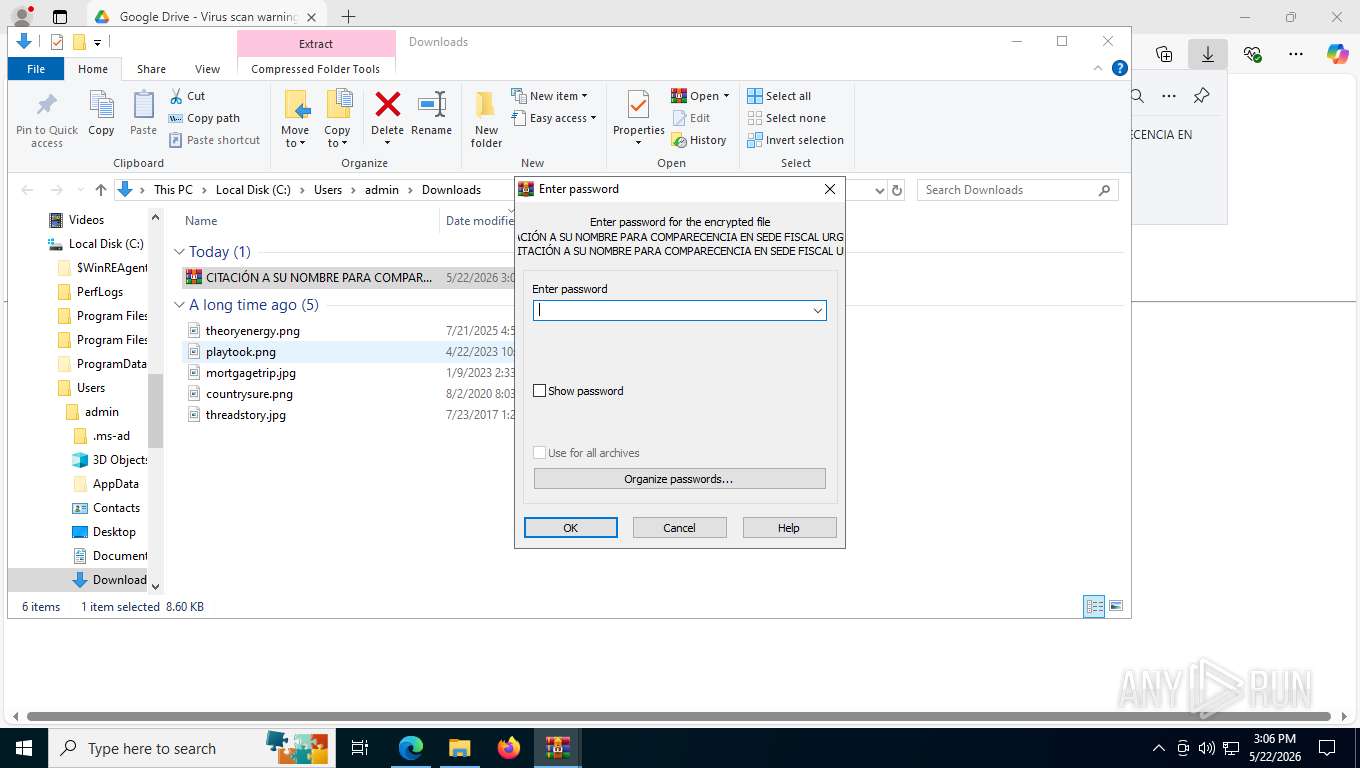Open the password history dropdown arrow
Viewport: 1360px width, 768px height.
[x=817, y=311]
